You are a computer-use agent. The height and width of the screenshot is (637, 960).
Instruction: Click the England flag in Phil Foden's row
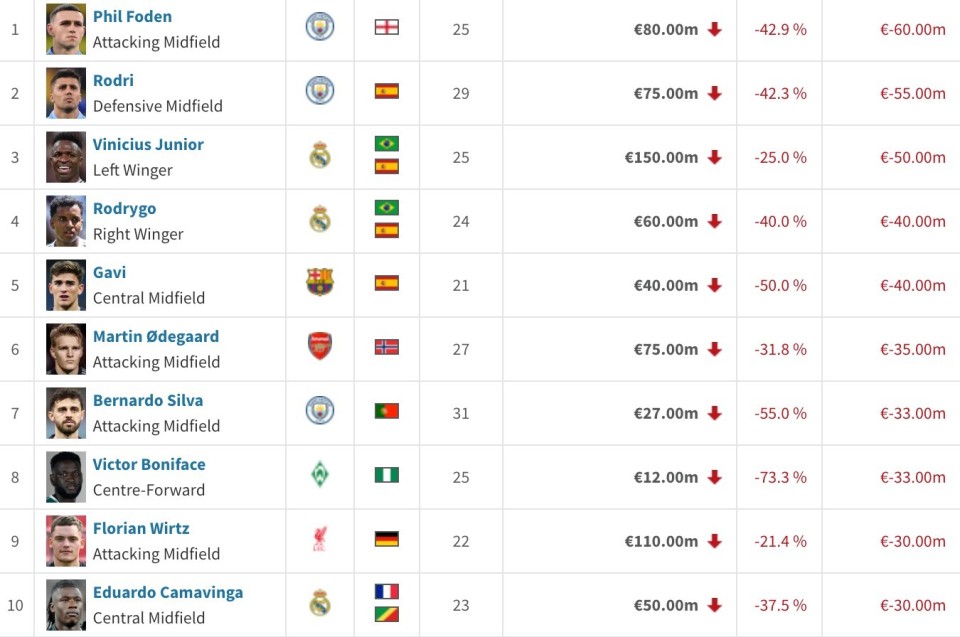386,27
